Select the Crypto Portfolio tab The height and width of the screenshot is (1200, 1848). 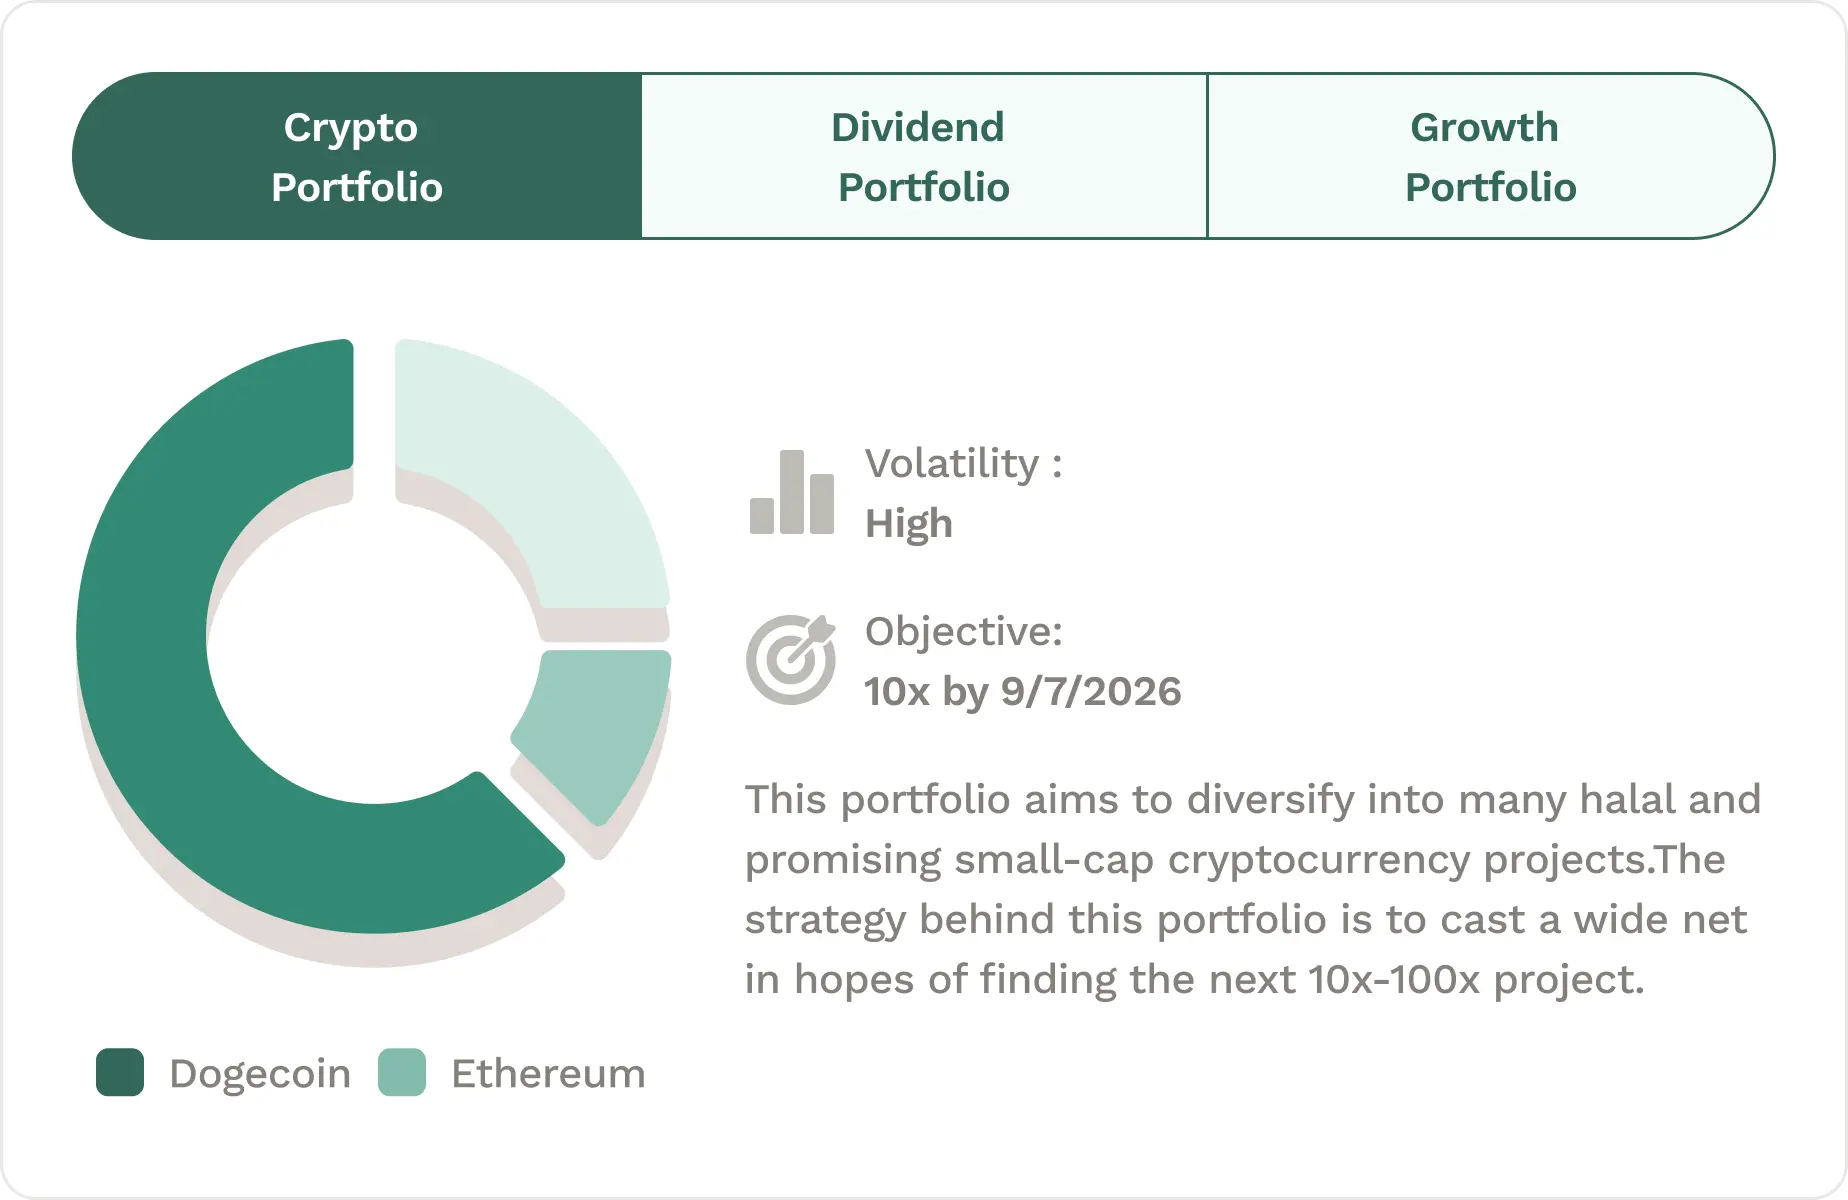[357, 157]
